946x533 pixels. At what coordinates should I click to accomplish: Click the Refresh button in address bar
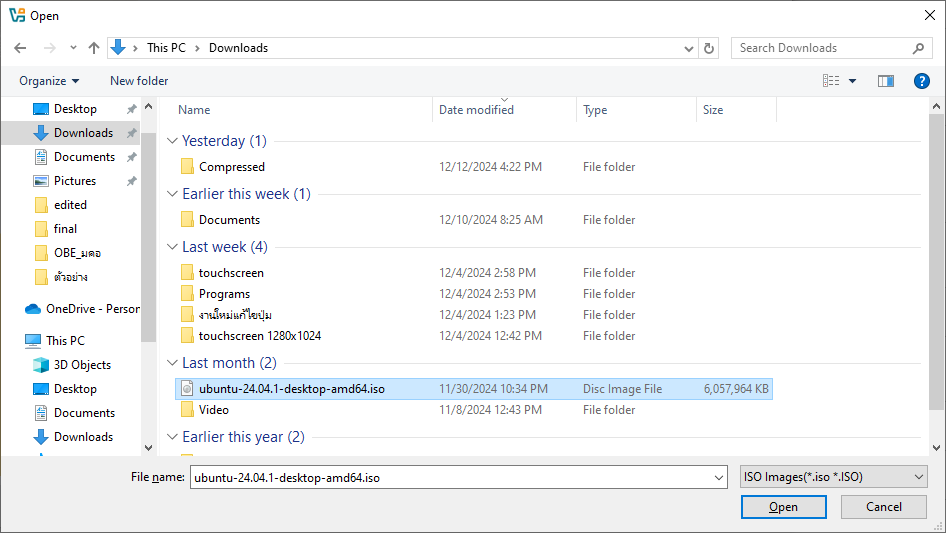709,48
